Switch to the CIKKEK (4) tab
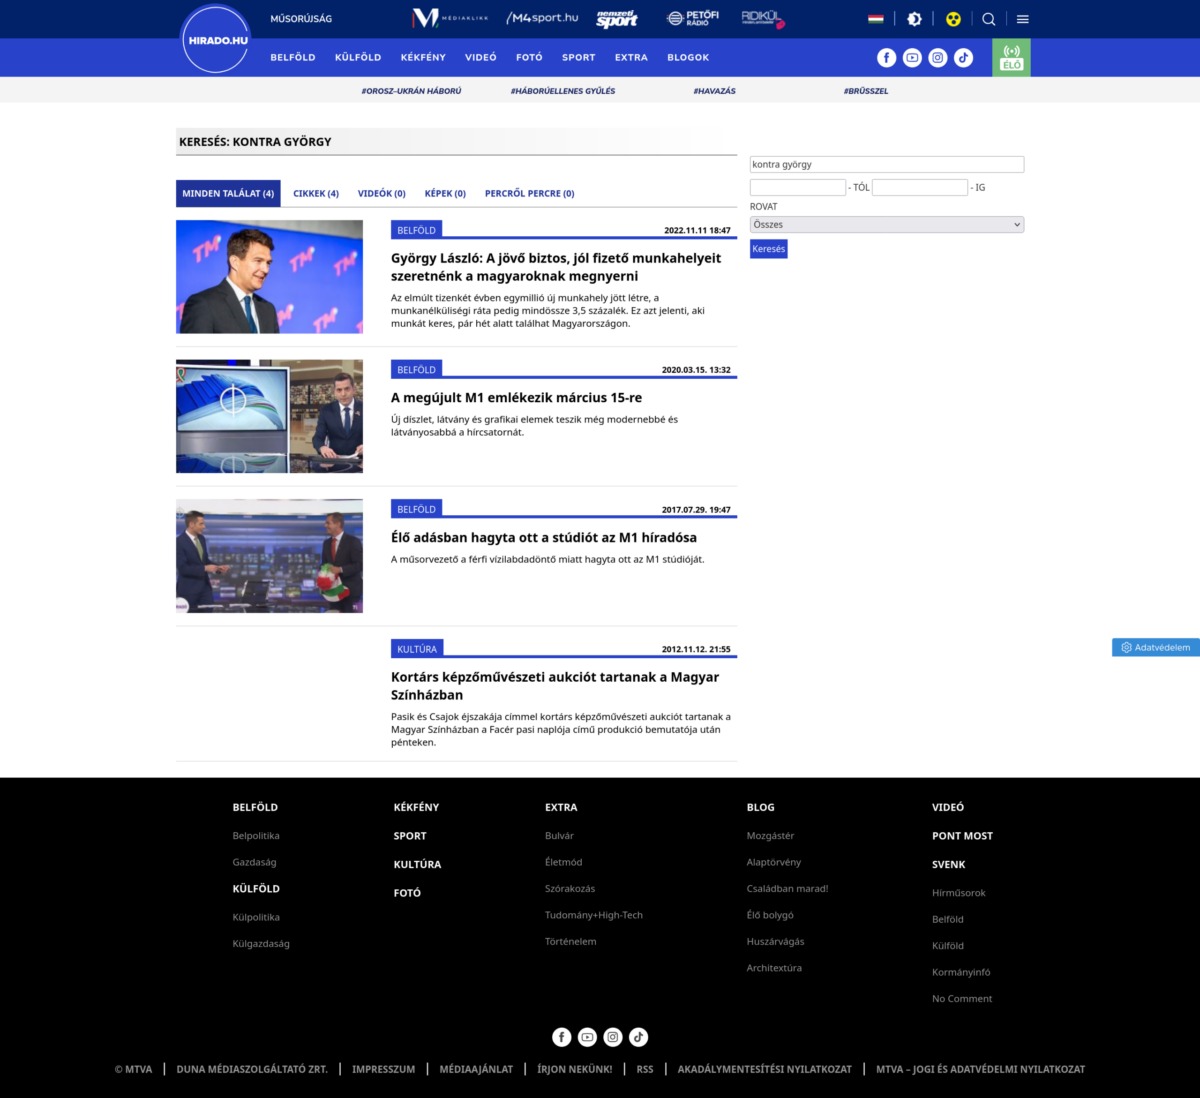 tap(316, 194)
